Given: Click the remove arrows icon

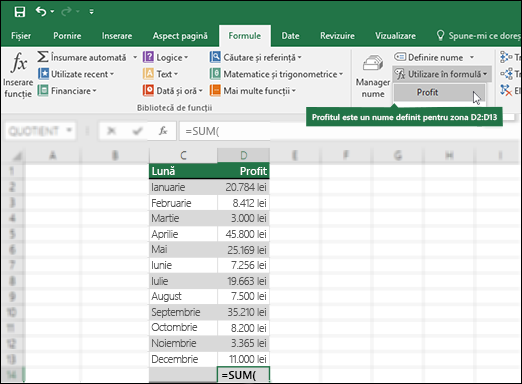Looking at the screenshot, I should [506, 90].
